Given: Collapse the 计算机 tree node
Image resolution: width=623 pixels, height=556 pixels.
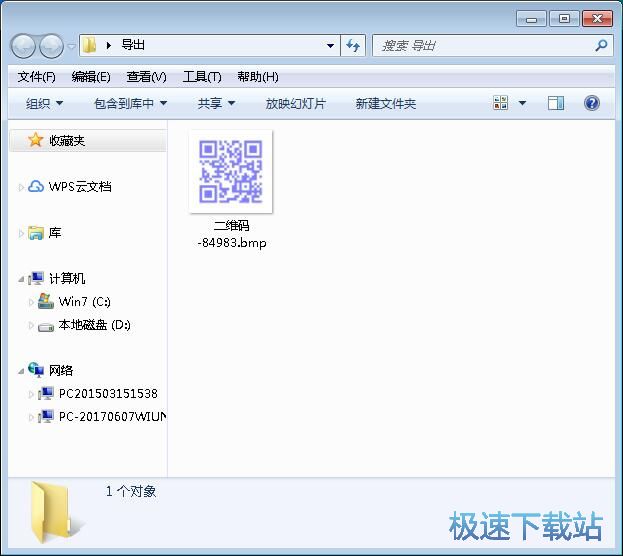Looking at the screenshot, I should (21, 279).
